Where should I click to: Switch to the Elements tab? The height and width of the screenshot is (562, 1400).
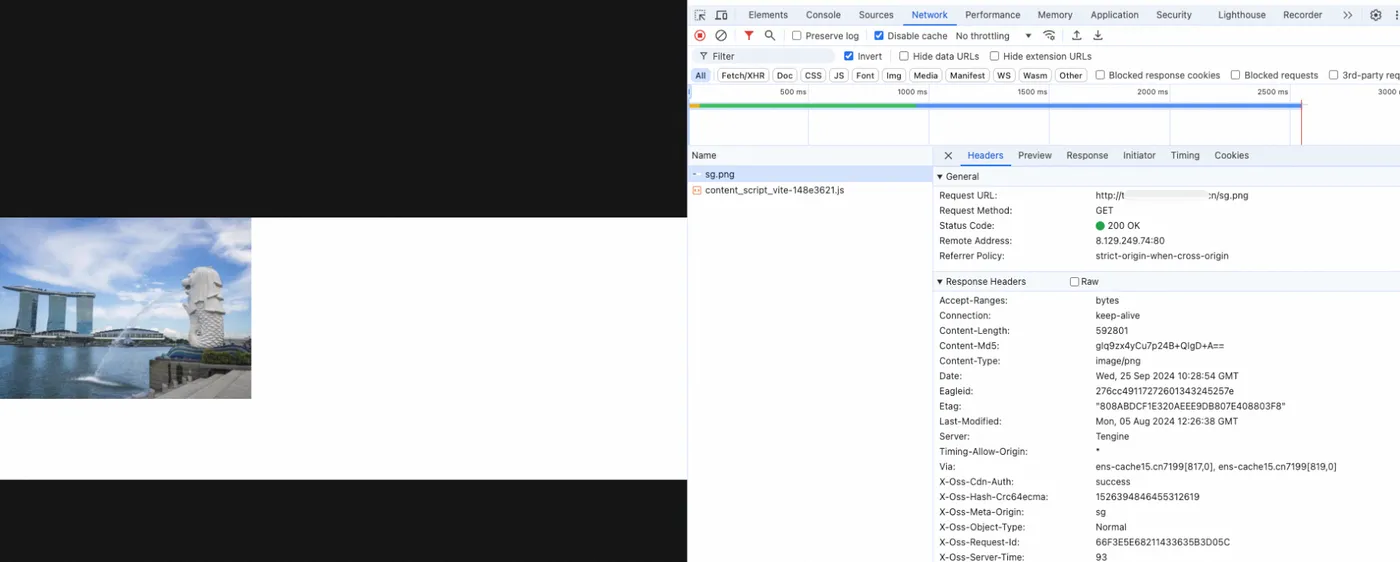tap(768, 15)
